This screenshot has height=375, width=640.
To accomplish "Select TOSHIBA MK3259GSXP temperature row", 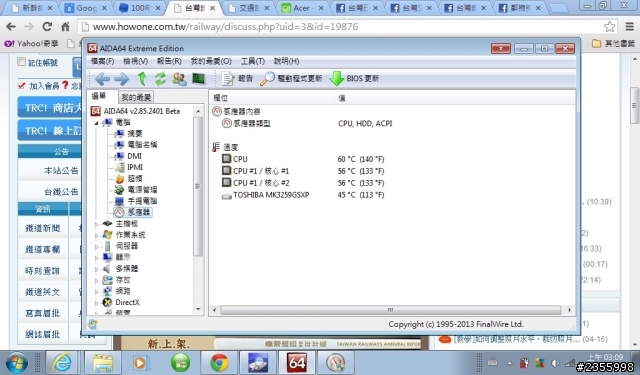I will [303, 195].
